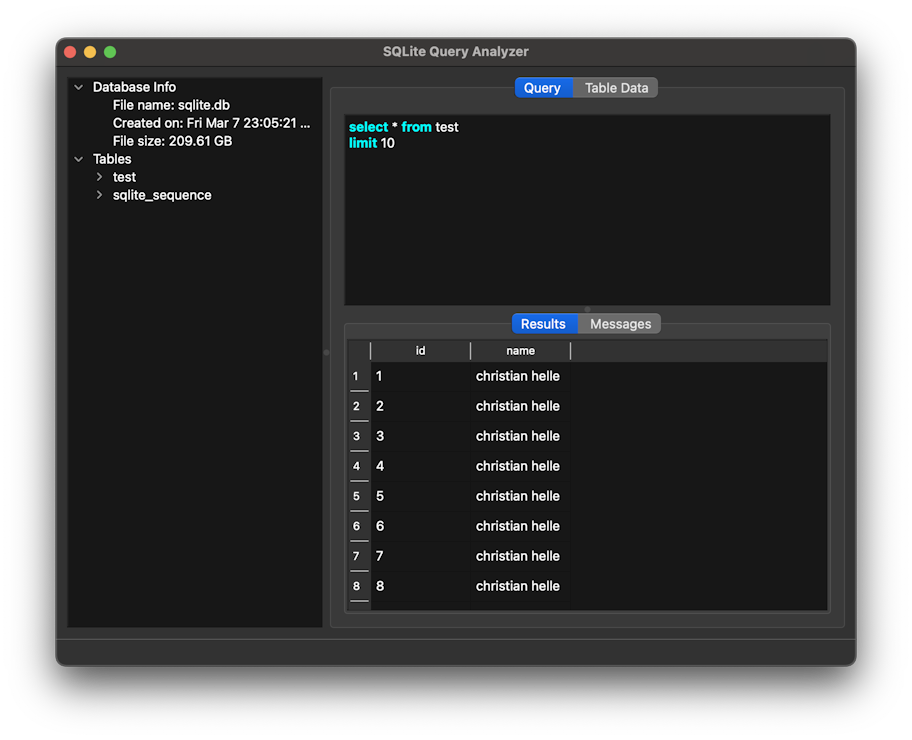Open the Messages tab
Screen dimensions: 912x740
point(620,324)
